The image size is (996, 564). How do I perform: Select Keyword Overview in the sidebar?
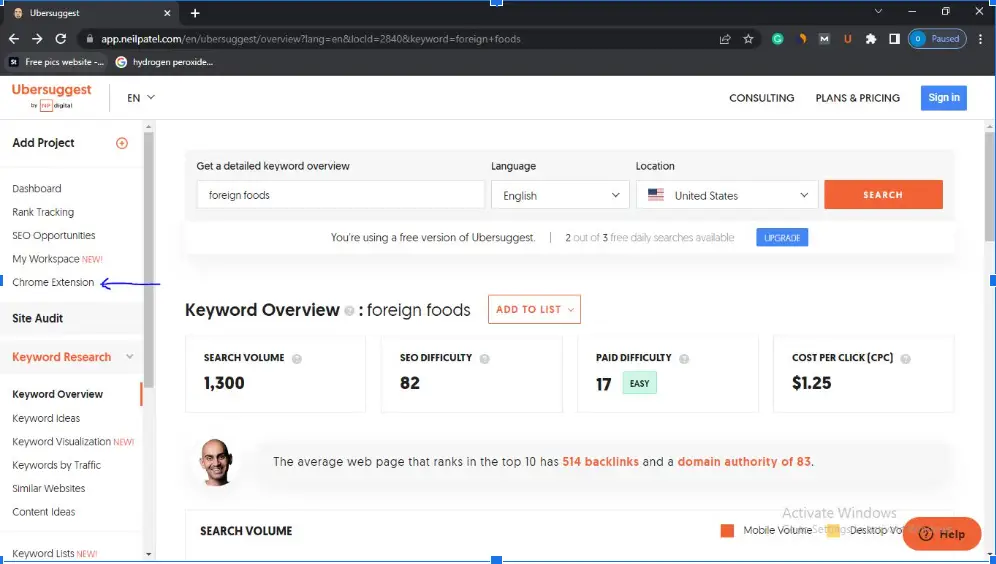click(x=58, y=394)
